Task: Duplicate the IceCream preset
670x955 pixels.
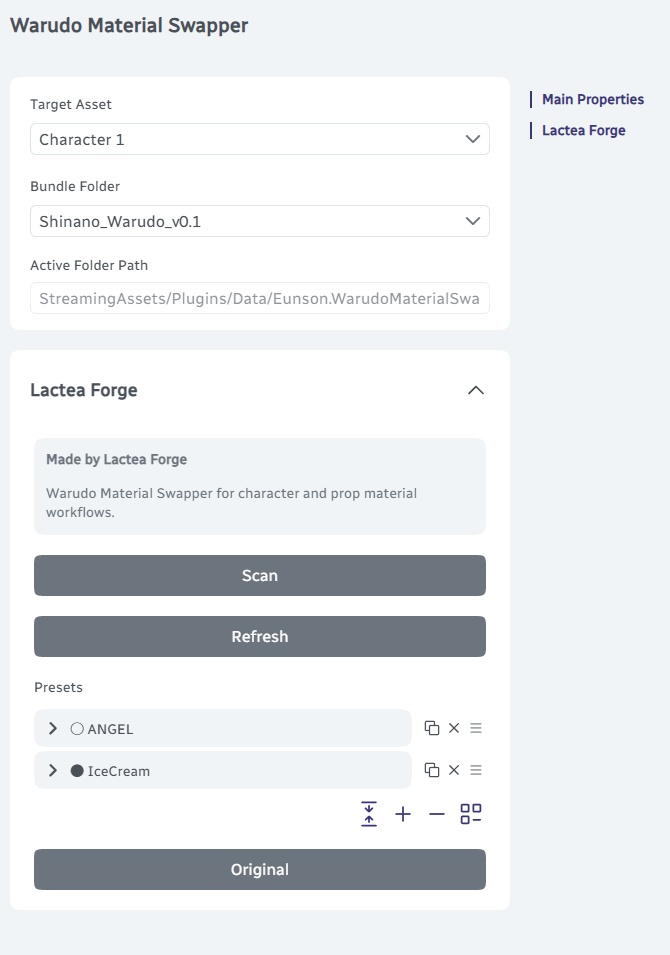Action: tap(432, 770)
